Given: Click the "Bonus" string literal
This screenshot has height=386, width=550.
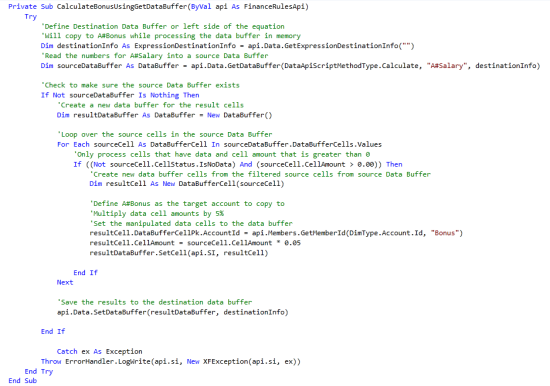Looking at the screenshot, I should point(444,233).
